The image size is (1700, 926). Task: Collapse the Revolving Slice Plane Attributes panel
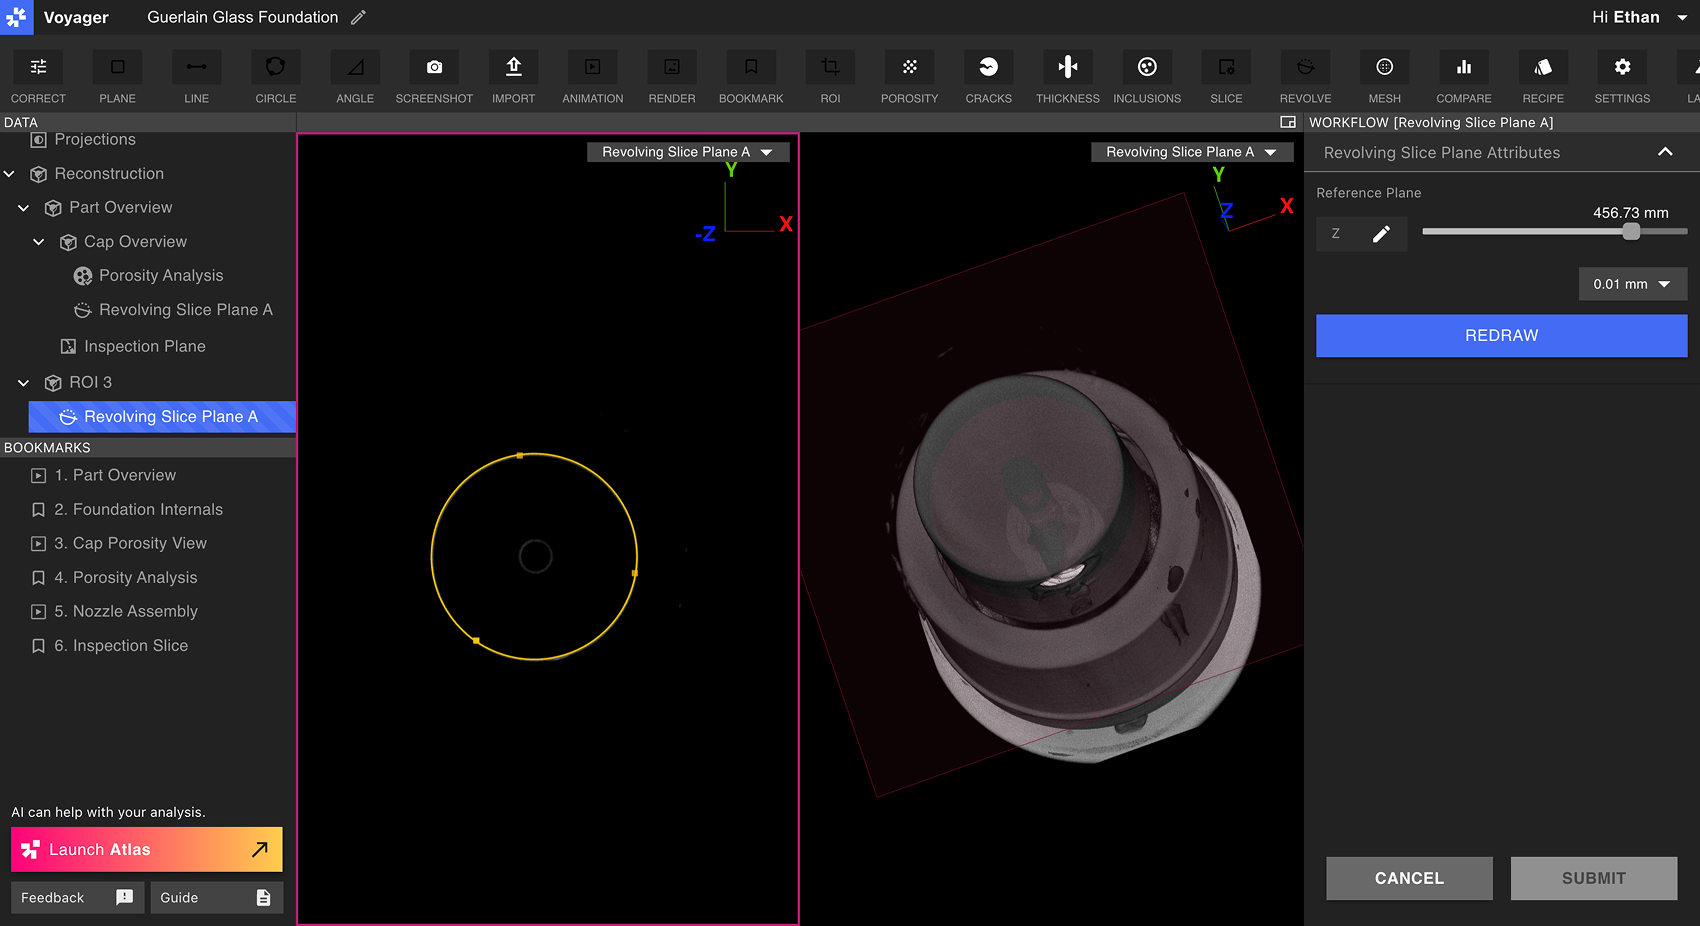1666,152
